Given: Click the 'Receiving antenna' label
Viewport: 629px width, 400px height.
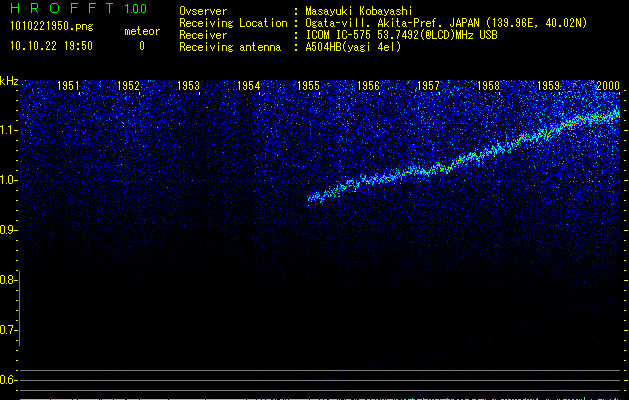Looking at the screenshot, I should click(x=230, y=47).
